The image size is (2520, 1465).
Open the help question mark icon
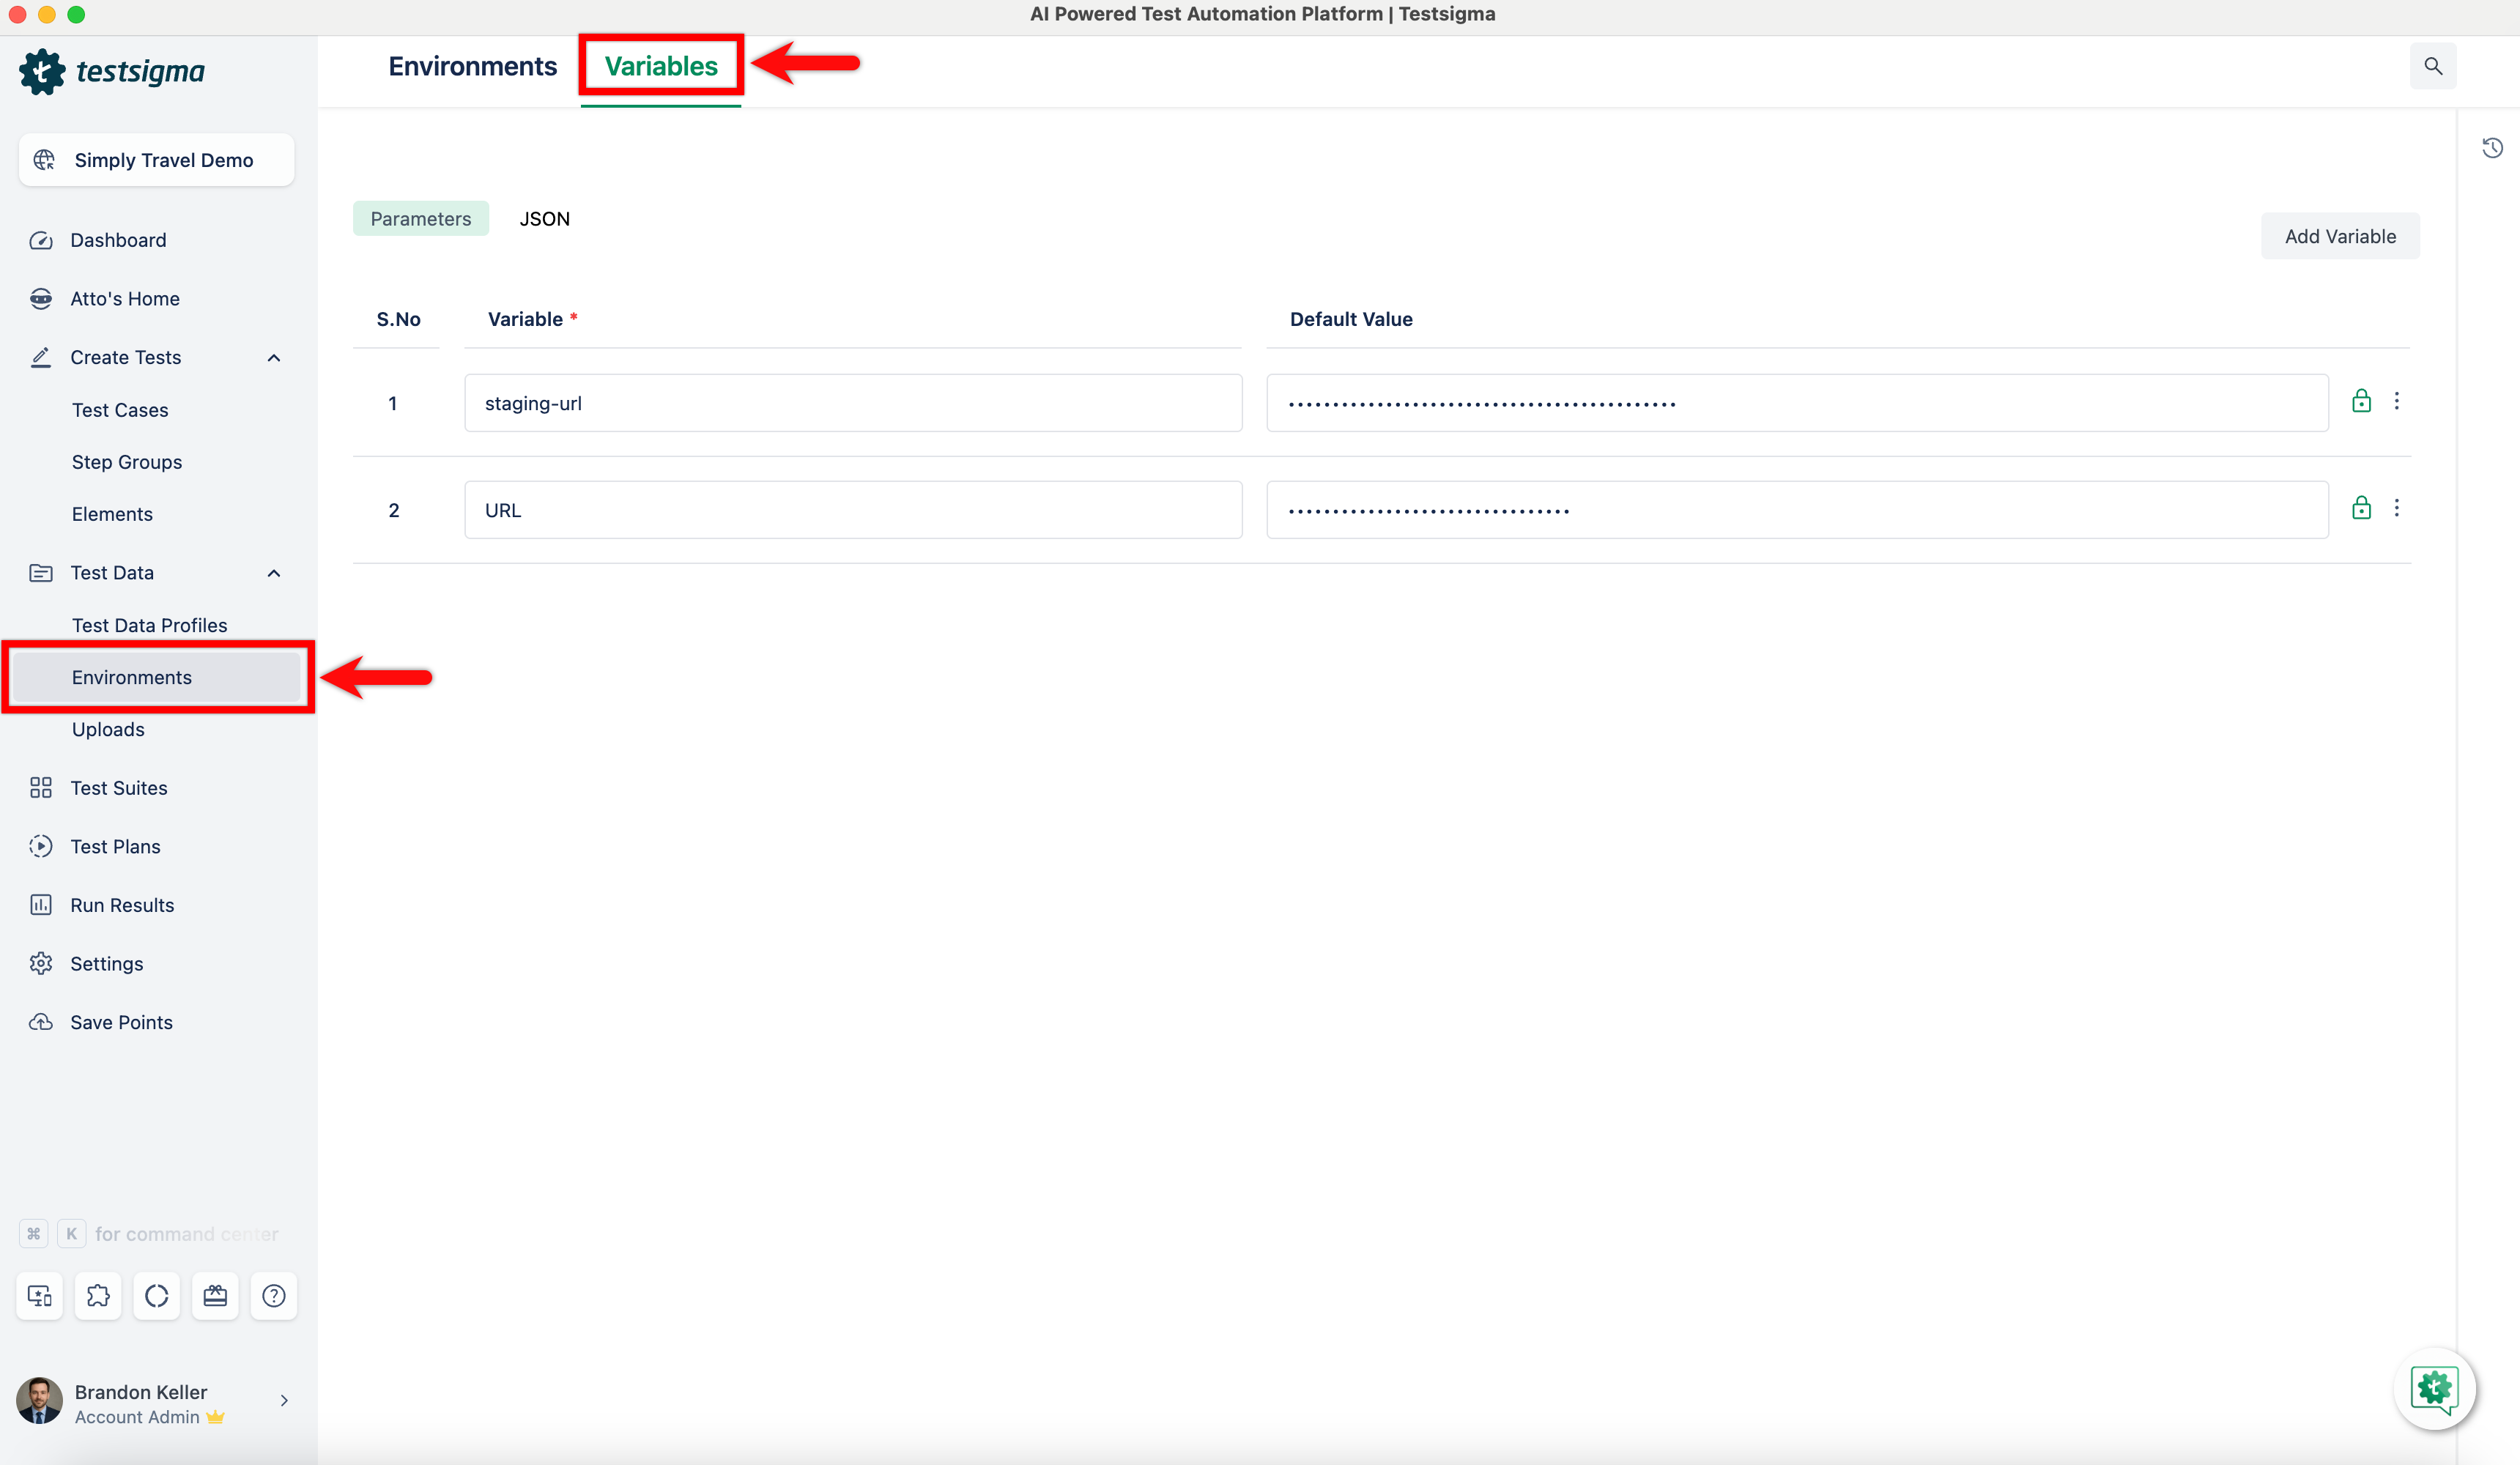point(273,1296)
